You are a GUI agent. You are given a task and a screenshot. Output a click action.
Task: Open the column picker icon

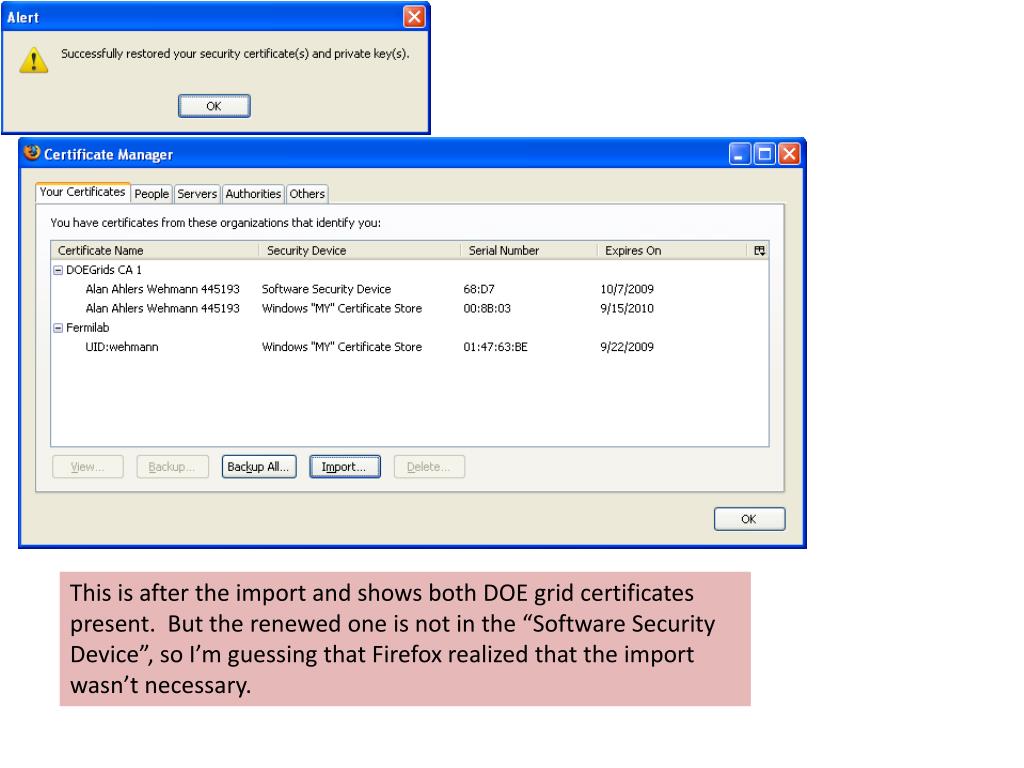pos(759,251)
